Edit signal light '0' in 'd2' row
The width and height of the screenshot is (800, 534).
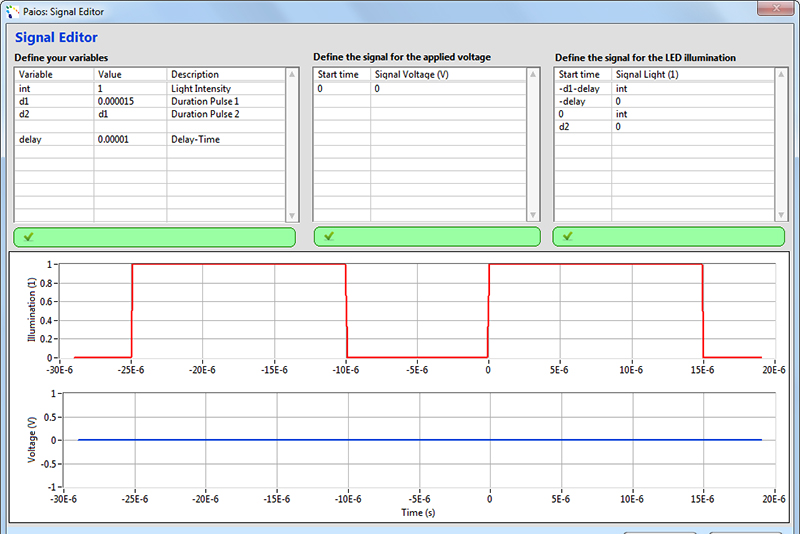click(x=693, y=126)
